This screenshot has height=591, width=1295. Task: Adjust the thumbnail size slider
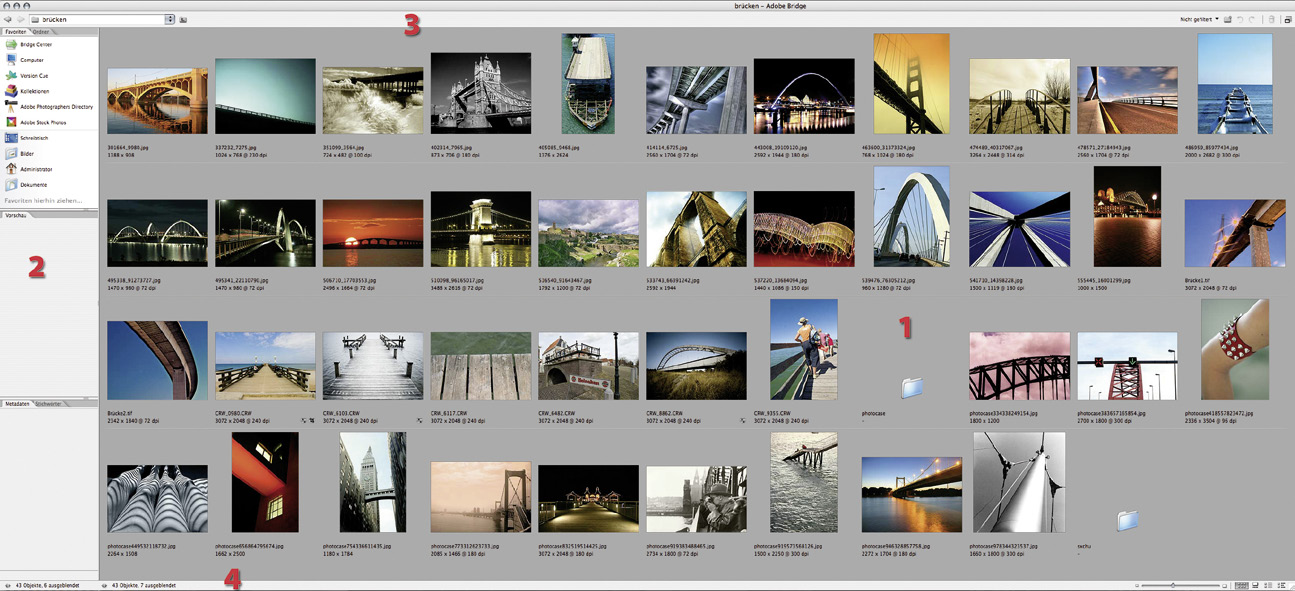tap(1172, 585)
